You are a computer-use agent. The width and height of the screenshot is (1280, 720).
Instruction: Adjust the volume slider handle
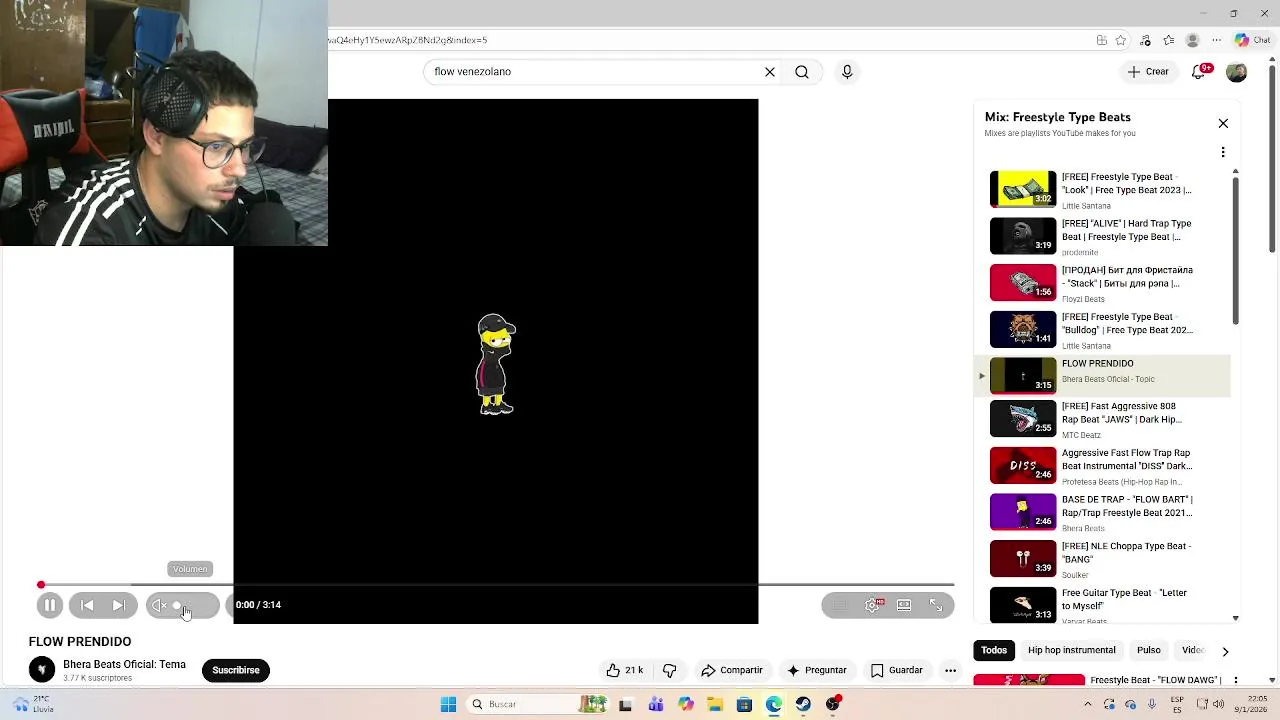(177, 605)
